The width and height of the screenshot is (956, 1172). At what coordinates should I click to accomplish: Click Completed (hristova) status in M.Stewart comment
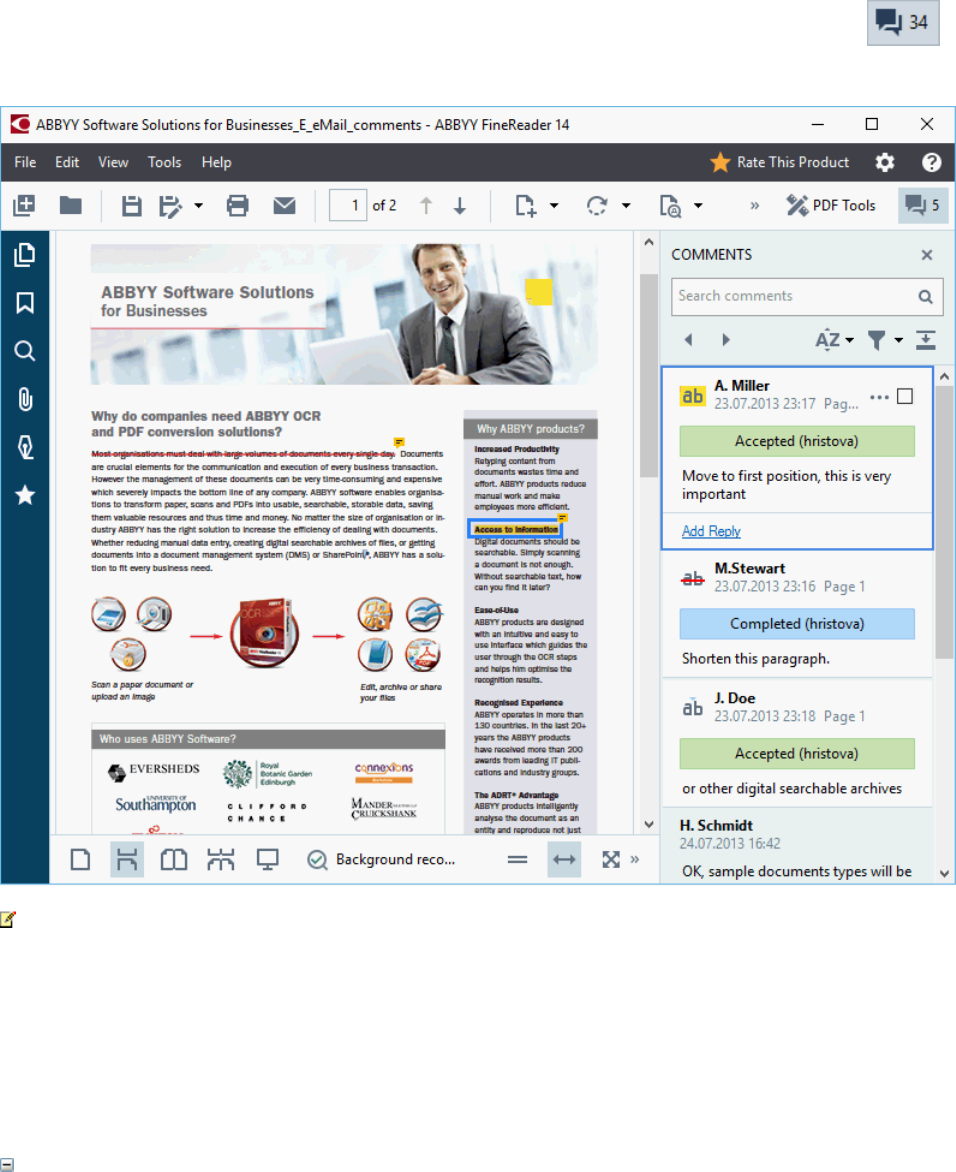(x=797, y=623)
